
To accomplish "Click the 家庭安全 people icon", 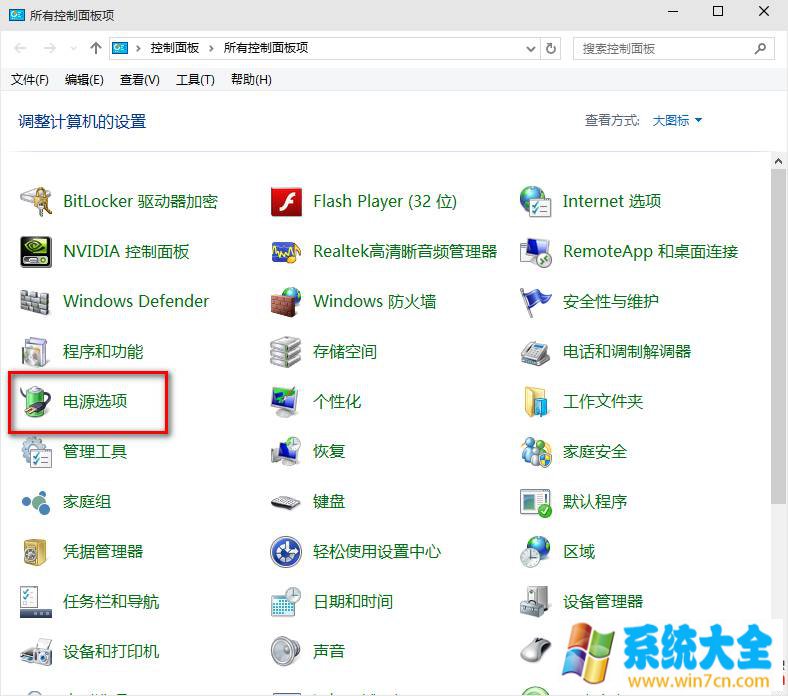I will 536,452.
